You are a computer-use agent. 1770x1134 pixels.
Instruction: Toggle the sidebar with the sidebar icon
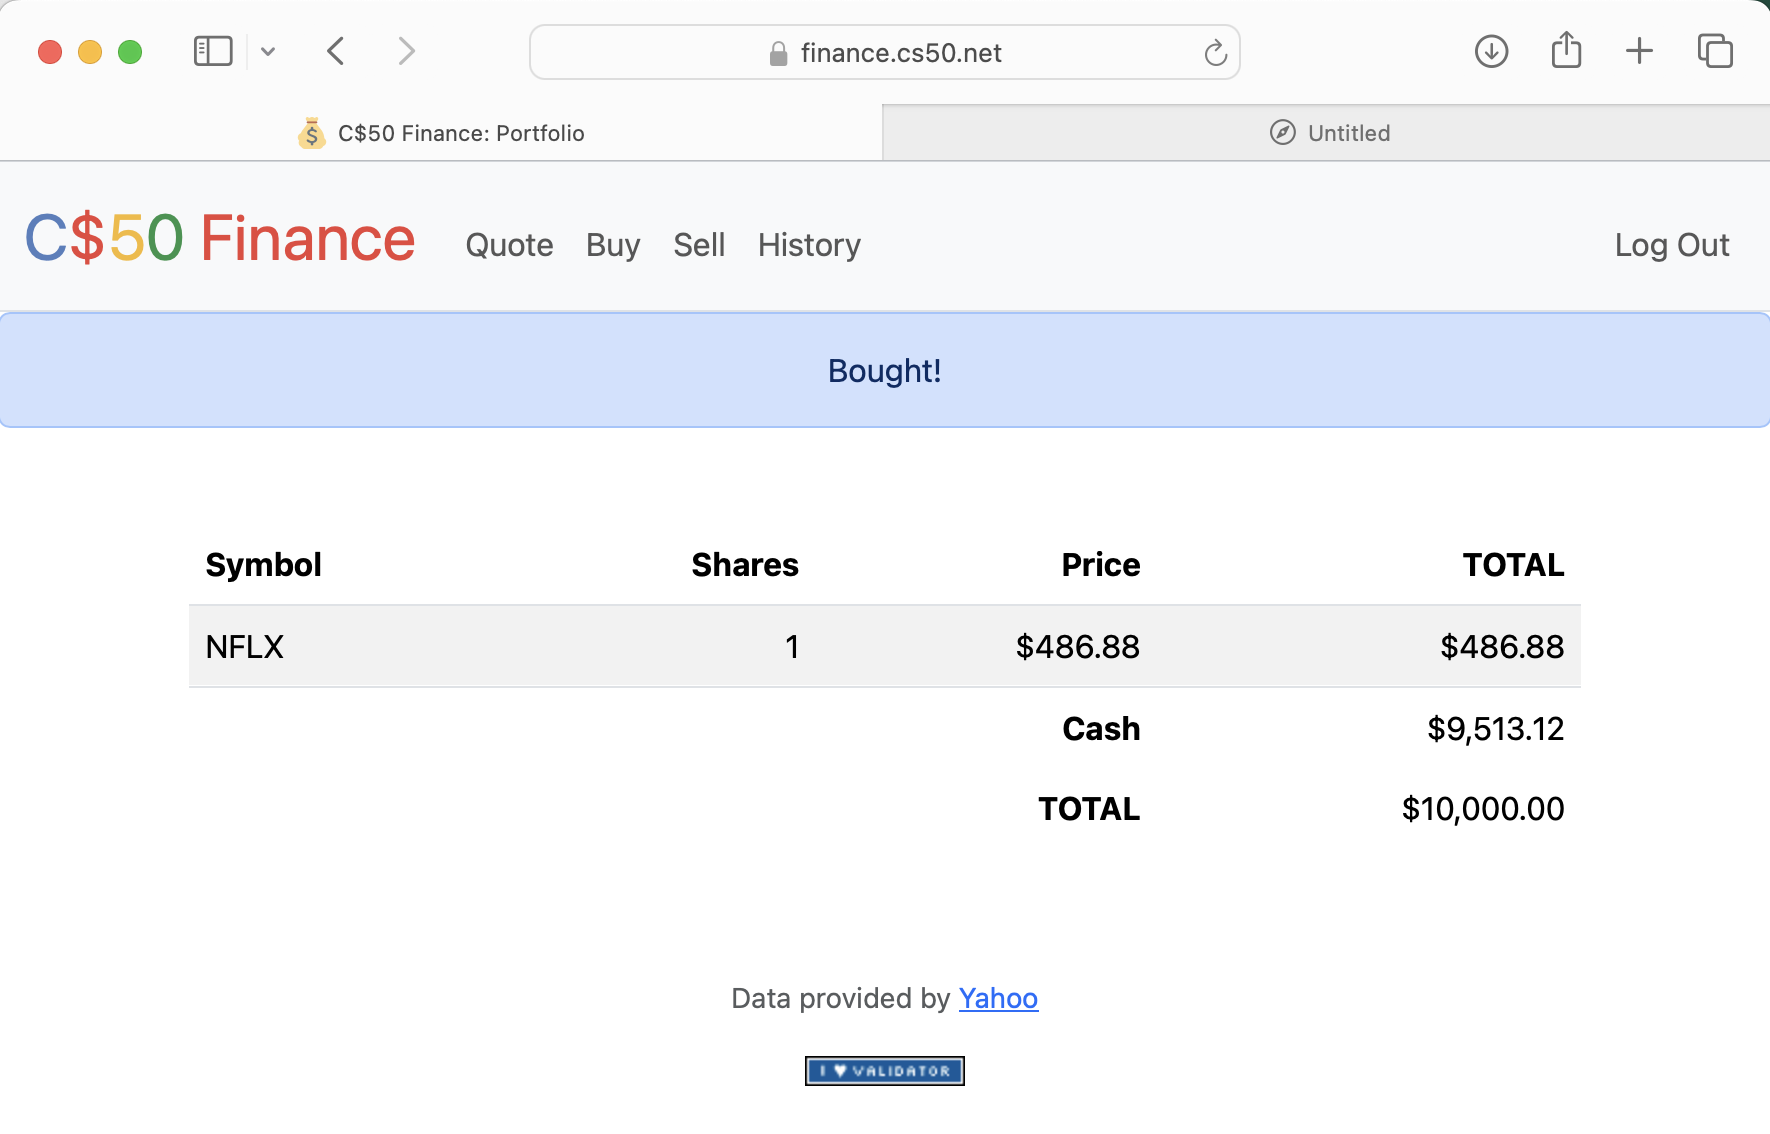[x=211, y=50]
